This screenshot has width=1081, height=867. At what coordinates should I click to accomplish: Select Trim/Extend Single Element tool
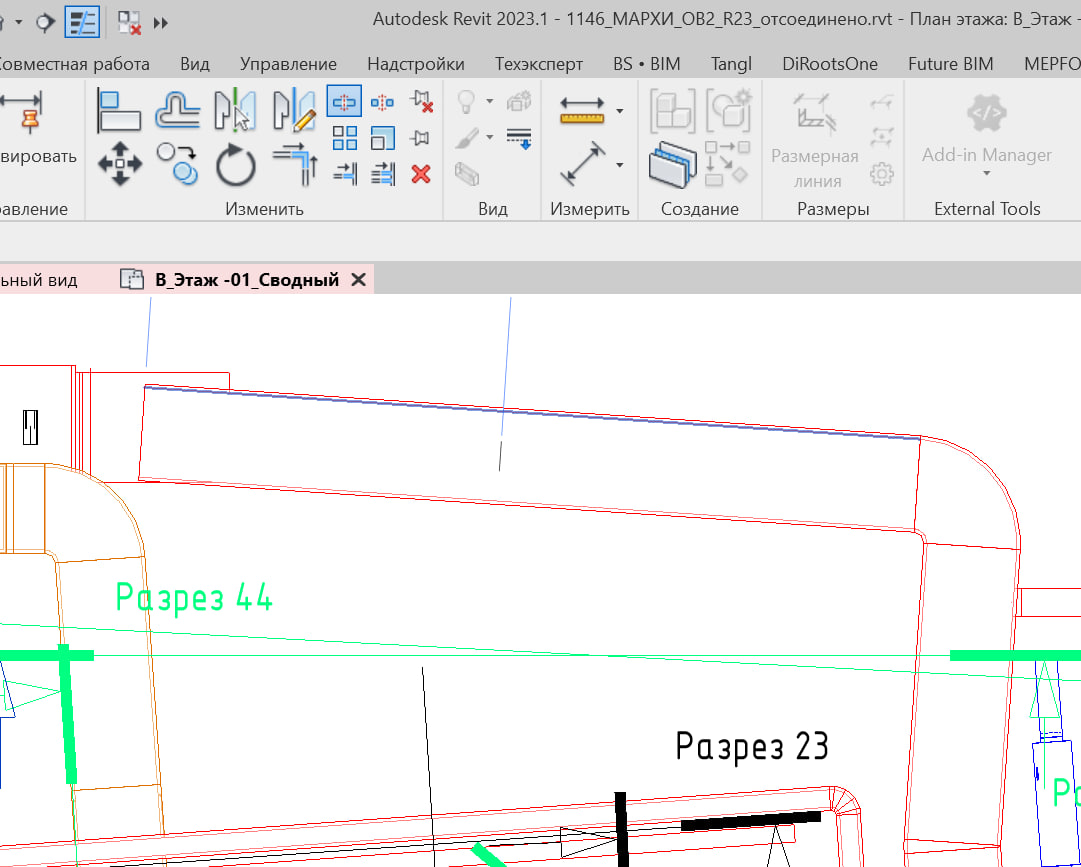pos(345,173)
